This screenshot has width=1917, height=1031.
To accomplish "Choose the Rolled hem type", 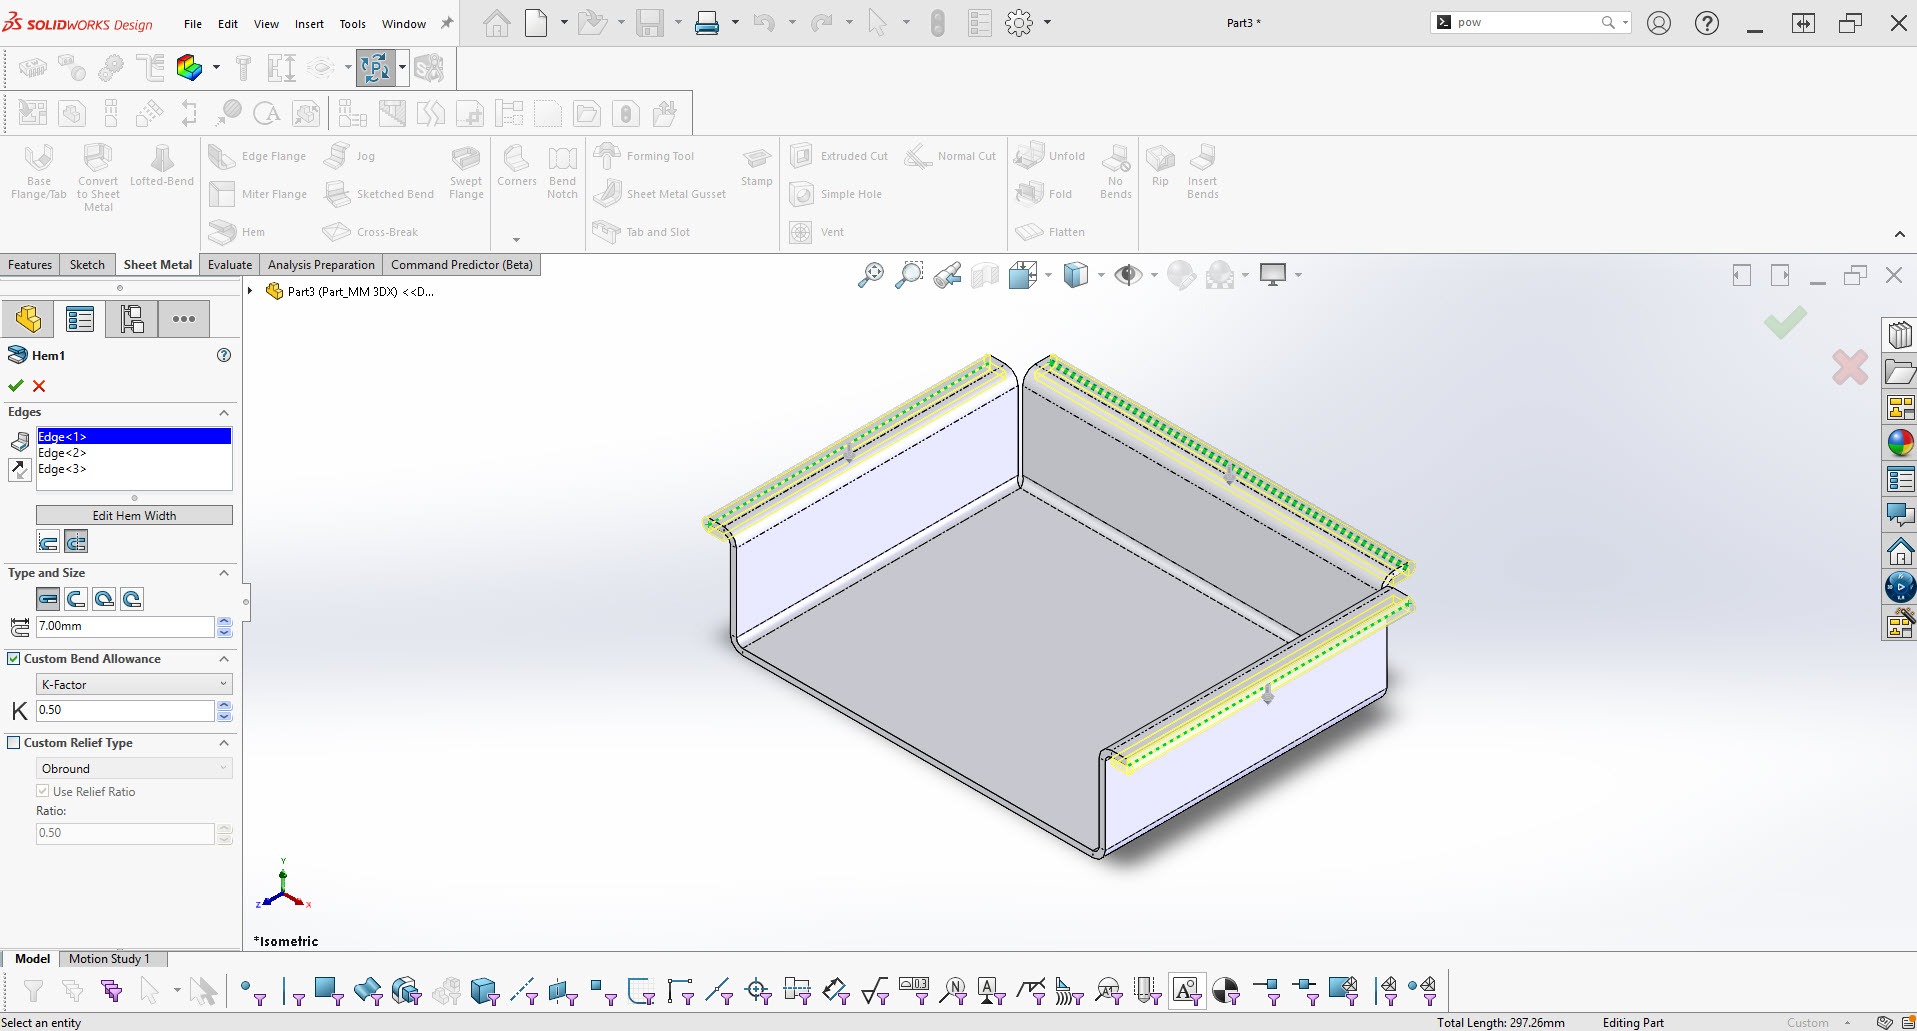I will click(131, 598).
